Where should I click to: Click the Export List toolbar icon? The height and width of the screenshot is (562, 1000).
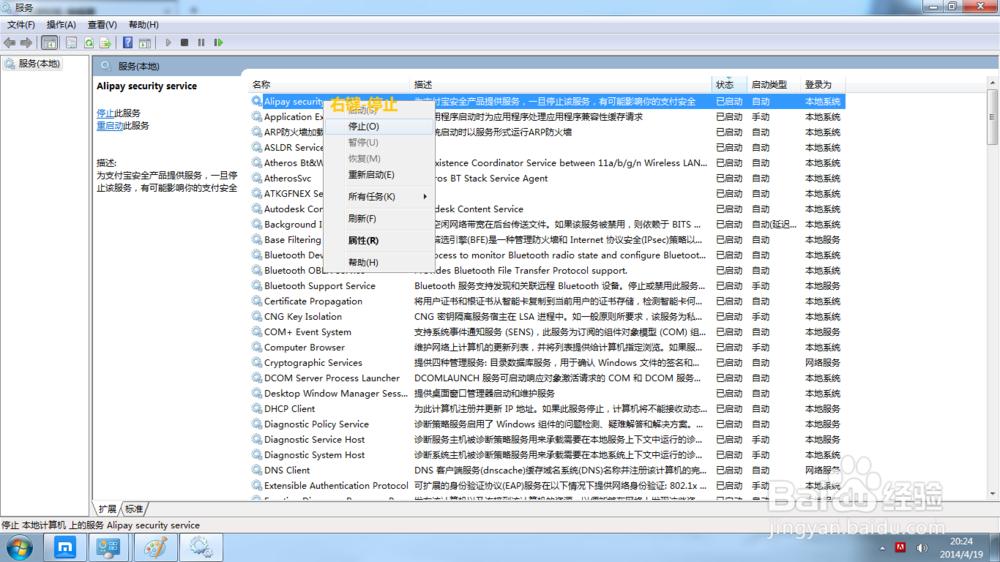pyautogui.click(x=106, y=43)
